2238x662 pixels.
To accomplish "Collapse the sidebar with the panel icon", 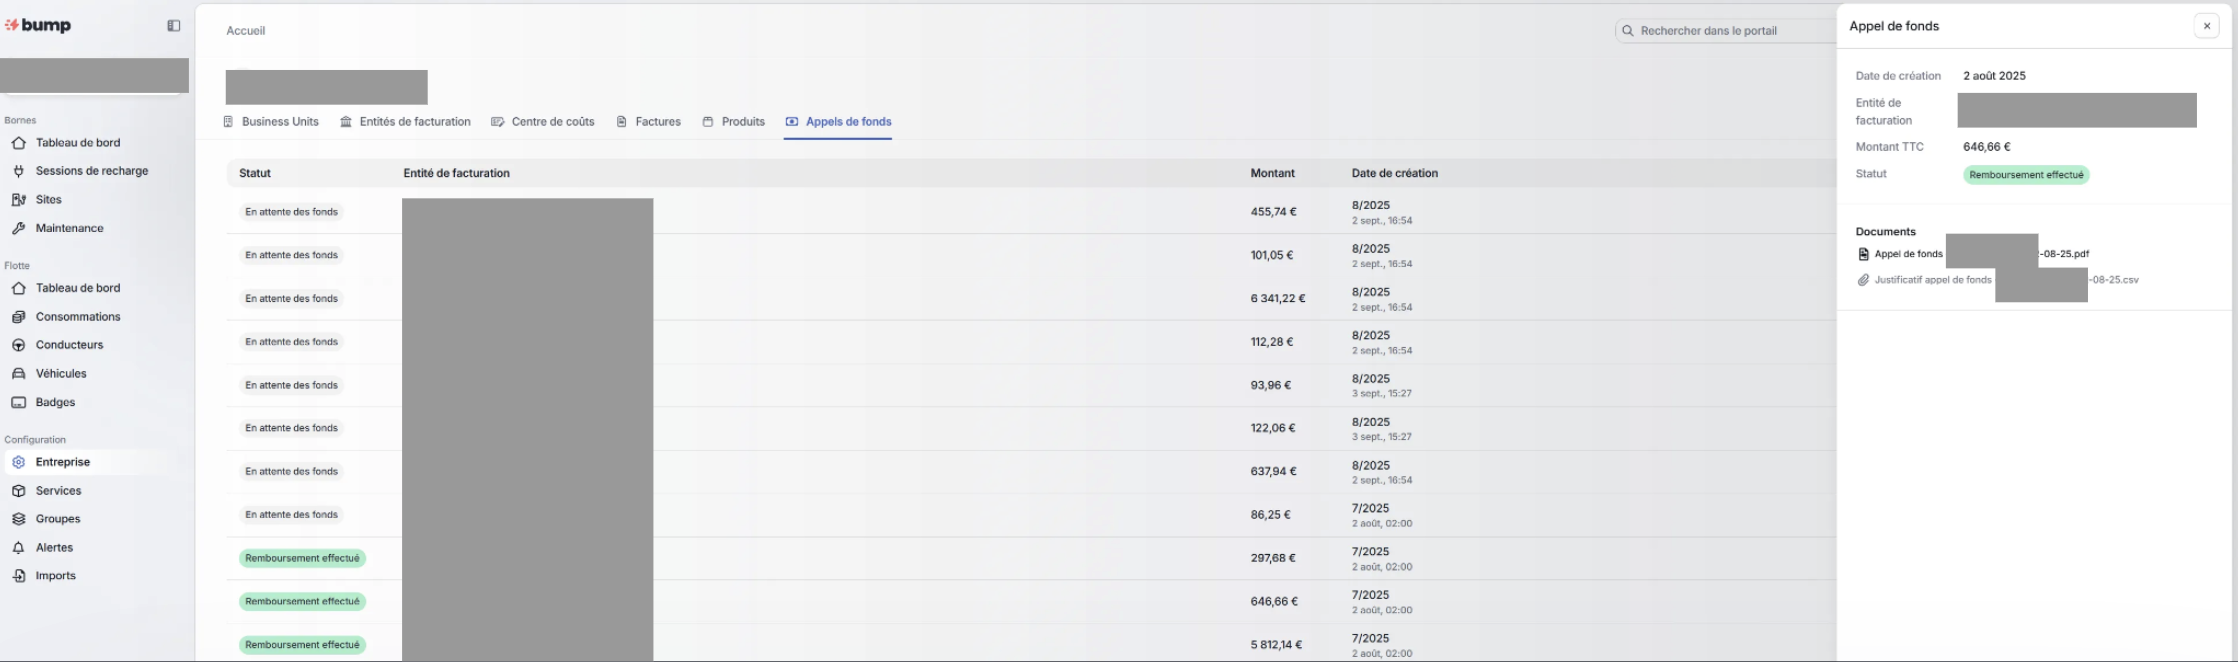I will [x=174, y=26].
